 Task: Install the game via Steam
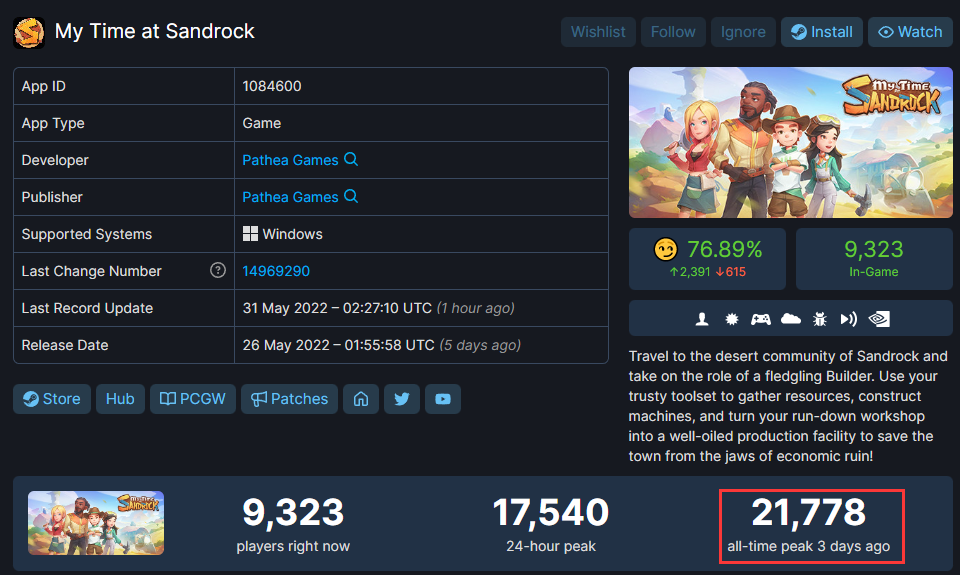point(822,32)
